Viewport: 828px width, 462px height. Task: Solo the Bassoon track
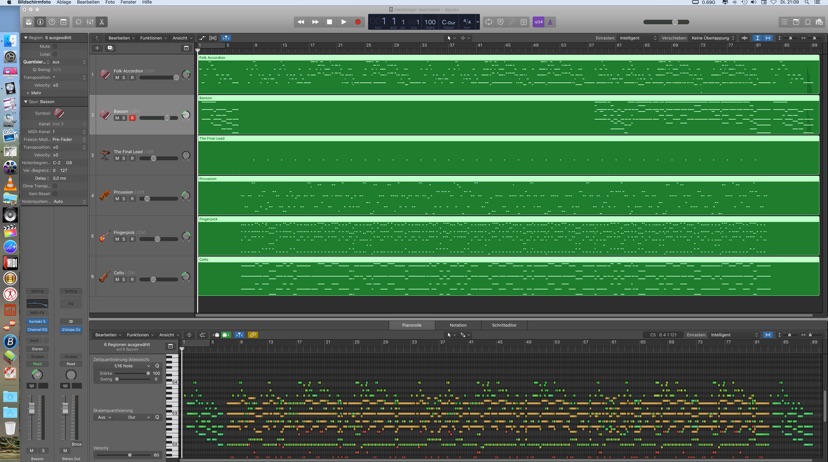[x=124, y=118]
